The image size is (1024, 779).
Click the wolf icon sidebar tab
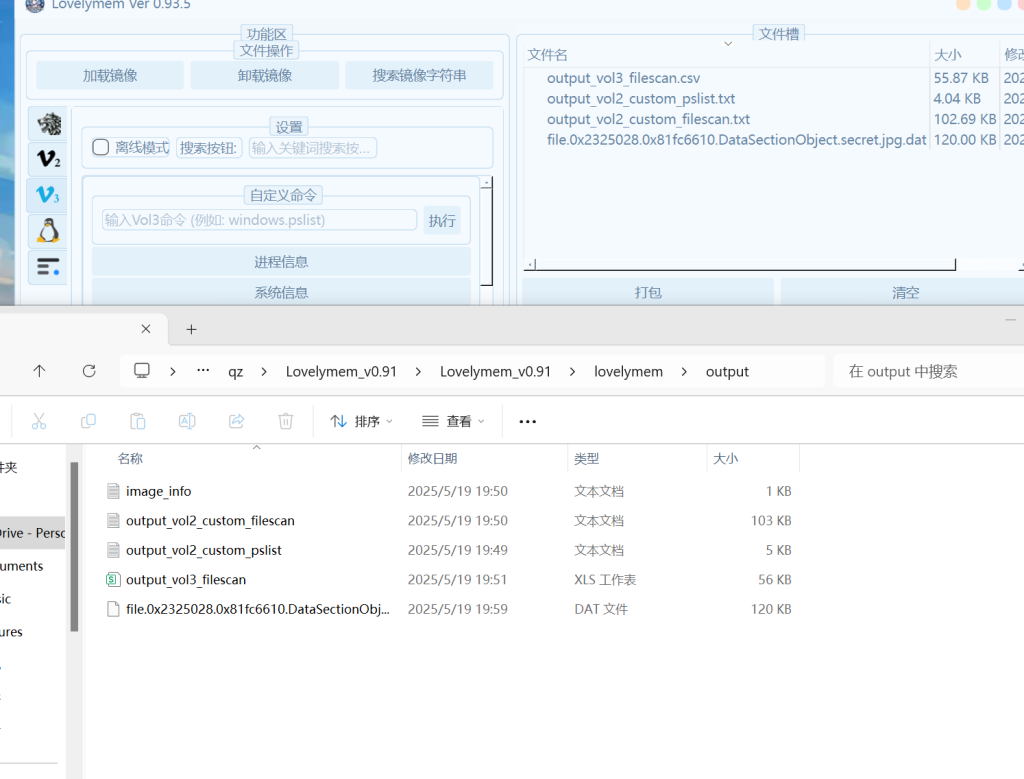[x=48, y=124]
